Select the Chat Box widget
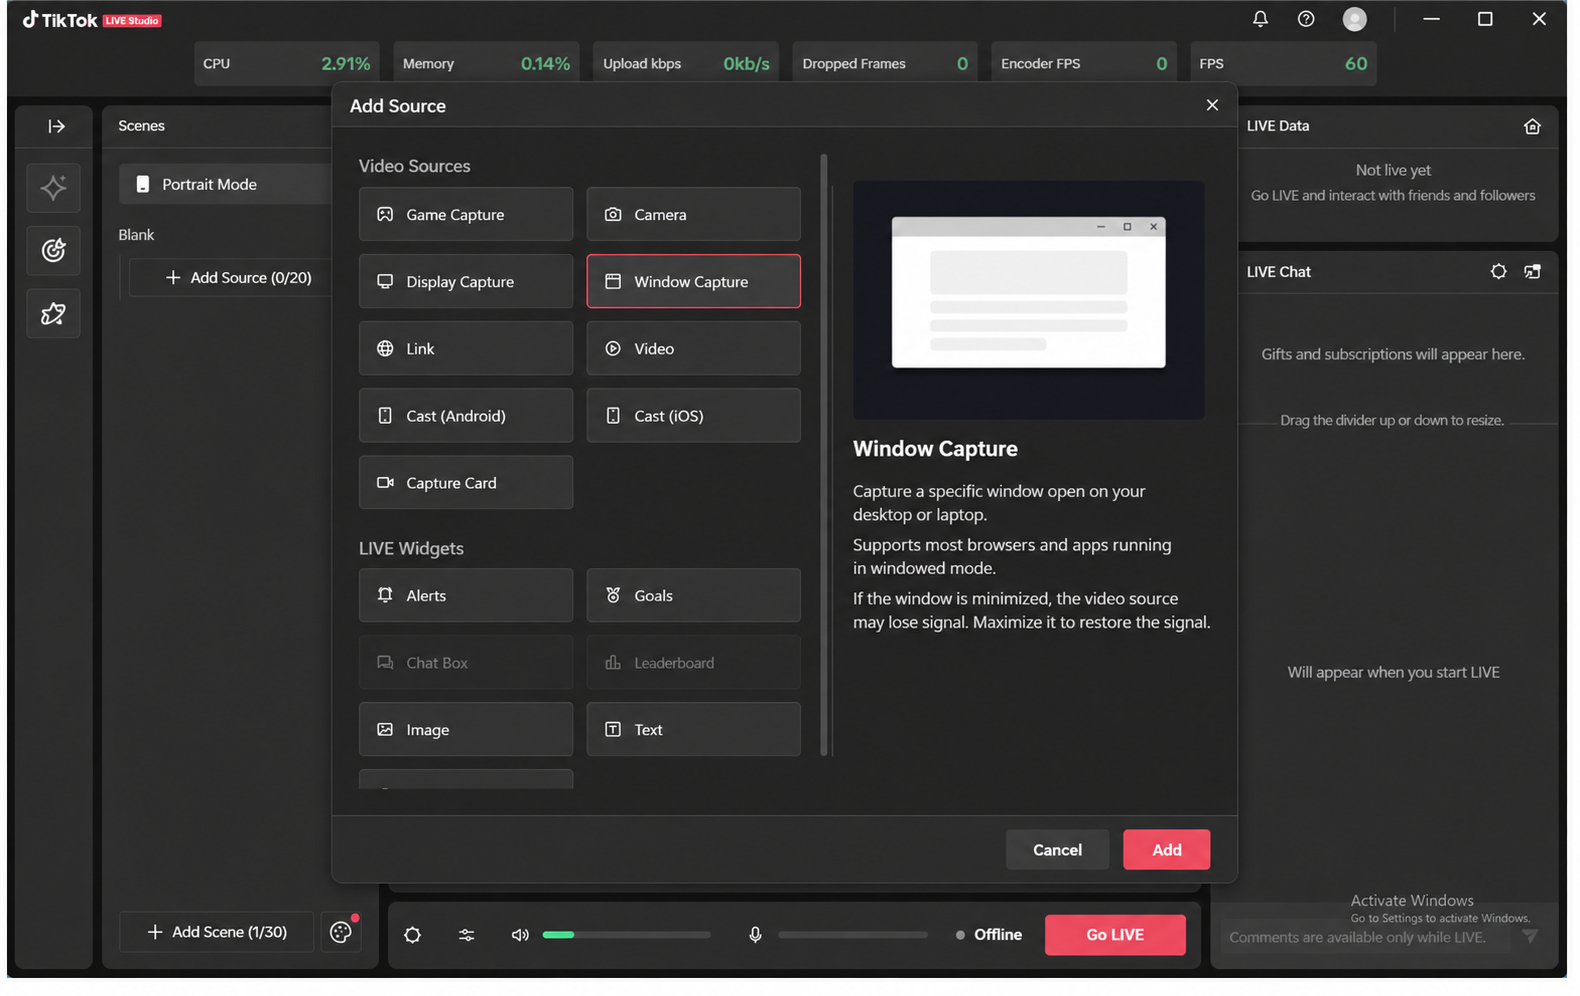The image size is (1580, 996). pos(466,662)
